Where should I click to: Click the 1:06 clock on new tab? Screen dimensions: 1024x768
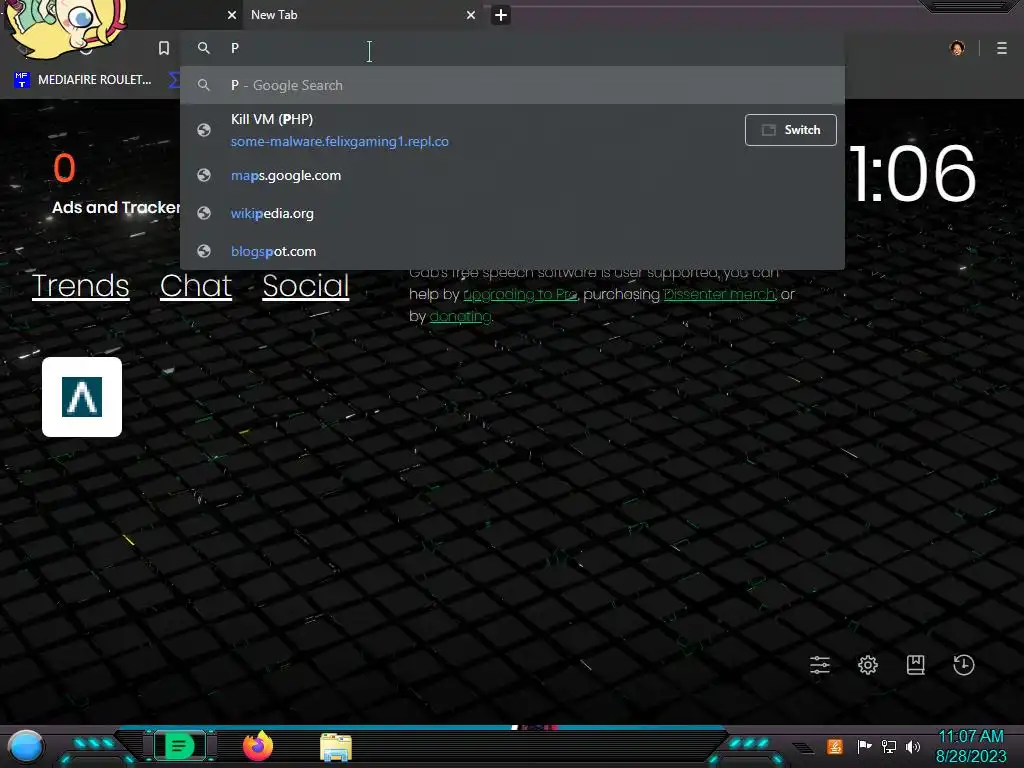[912, 174]
